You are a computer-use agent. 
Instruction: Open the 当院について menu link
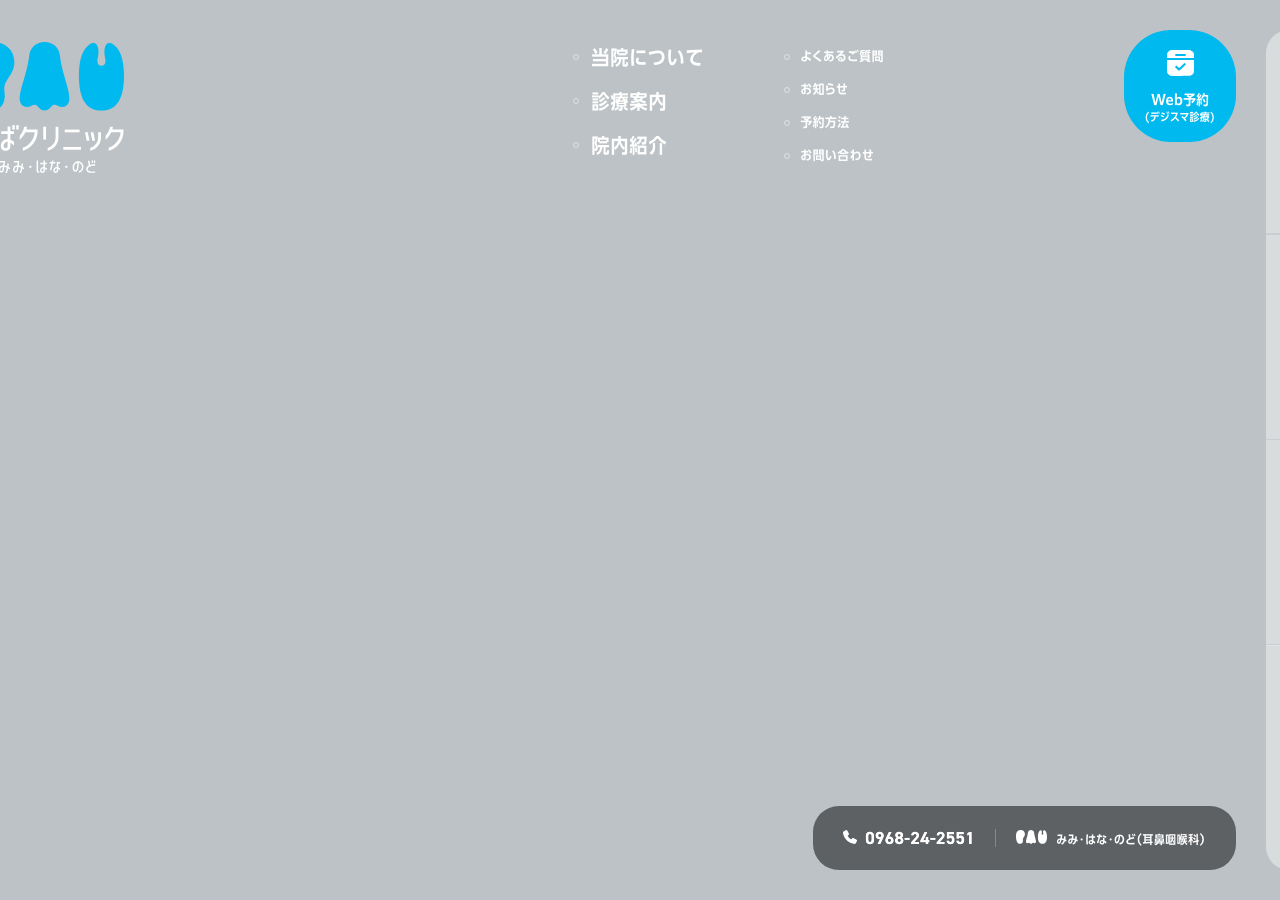pyautogui.click(x=647, y=58)
